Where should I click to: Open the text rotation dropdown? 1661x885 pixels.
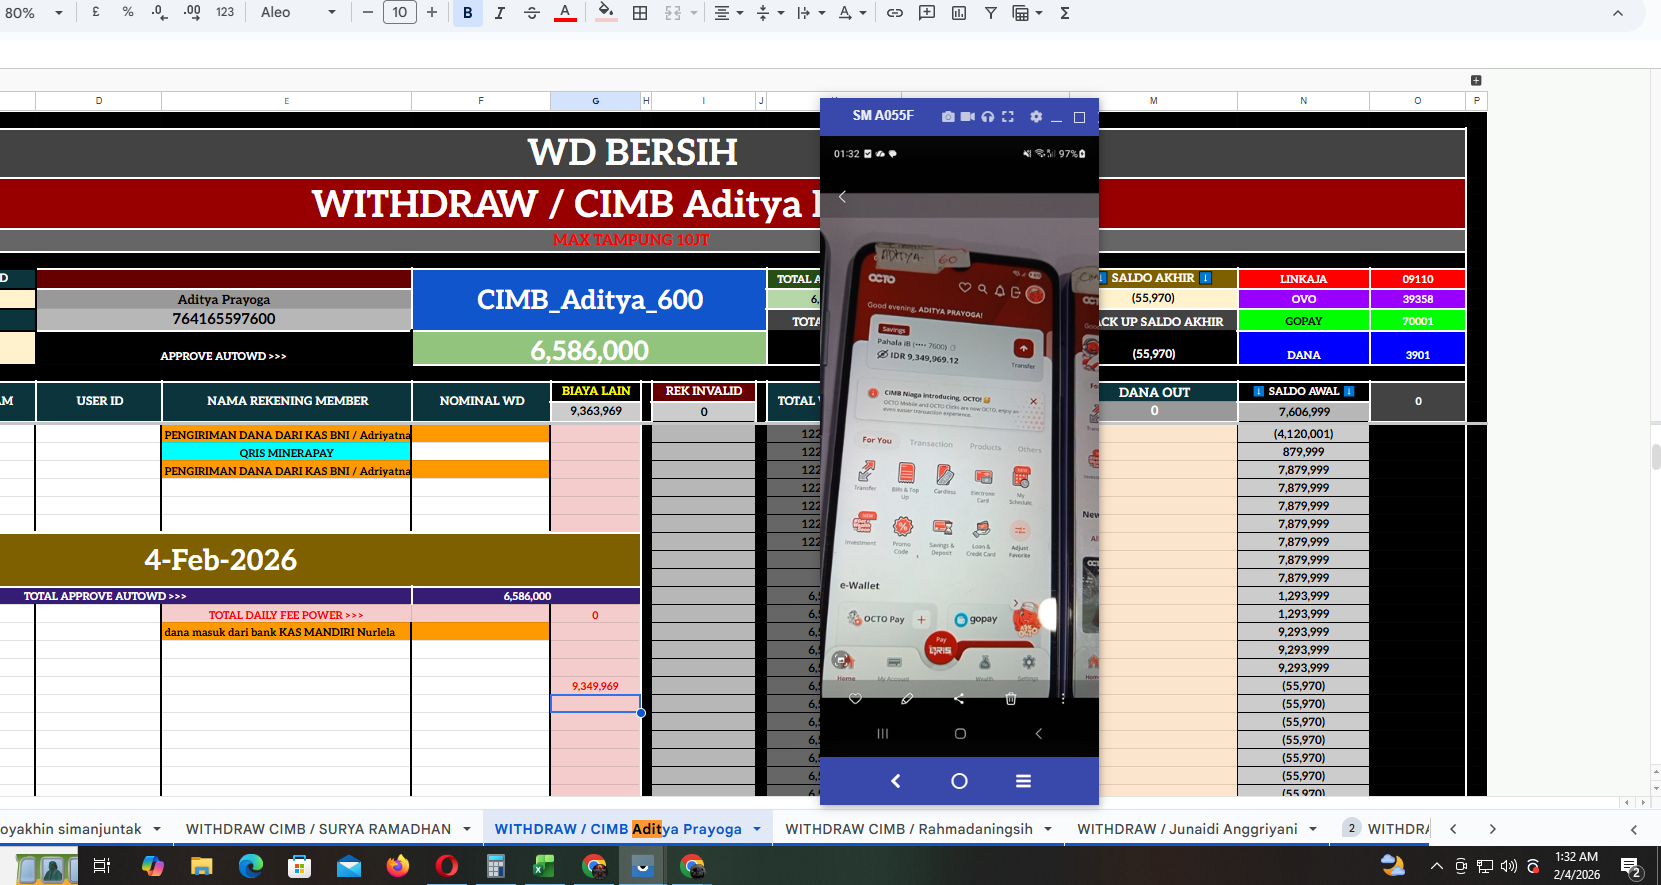[x=851, y=13]
